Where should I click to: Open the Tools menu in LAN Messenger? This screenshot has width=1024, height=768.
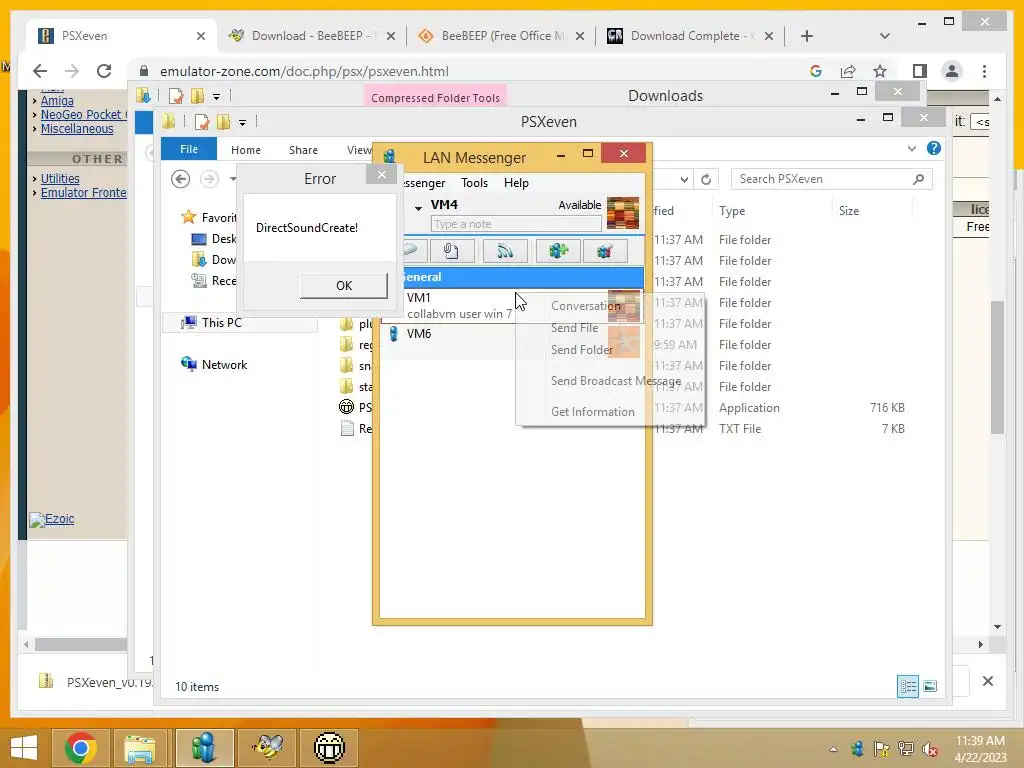pyautogui.click(x=474, y=183)
